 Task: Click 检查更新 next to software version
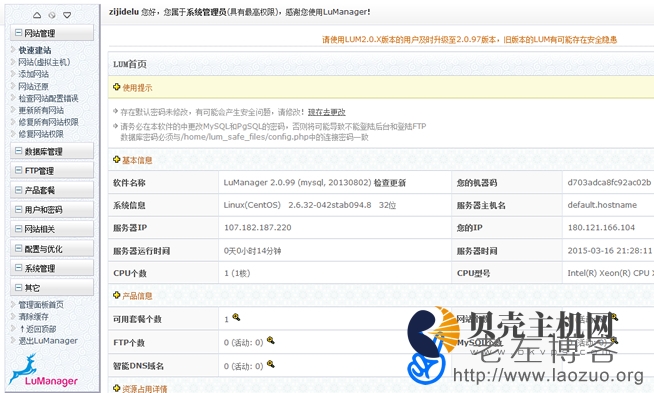pyautogui.click(x=390, y=183)
